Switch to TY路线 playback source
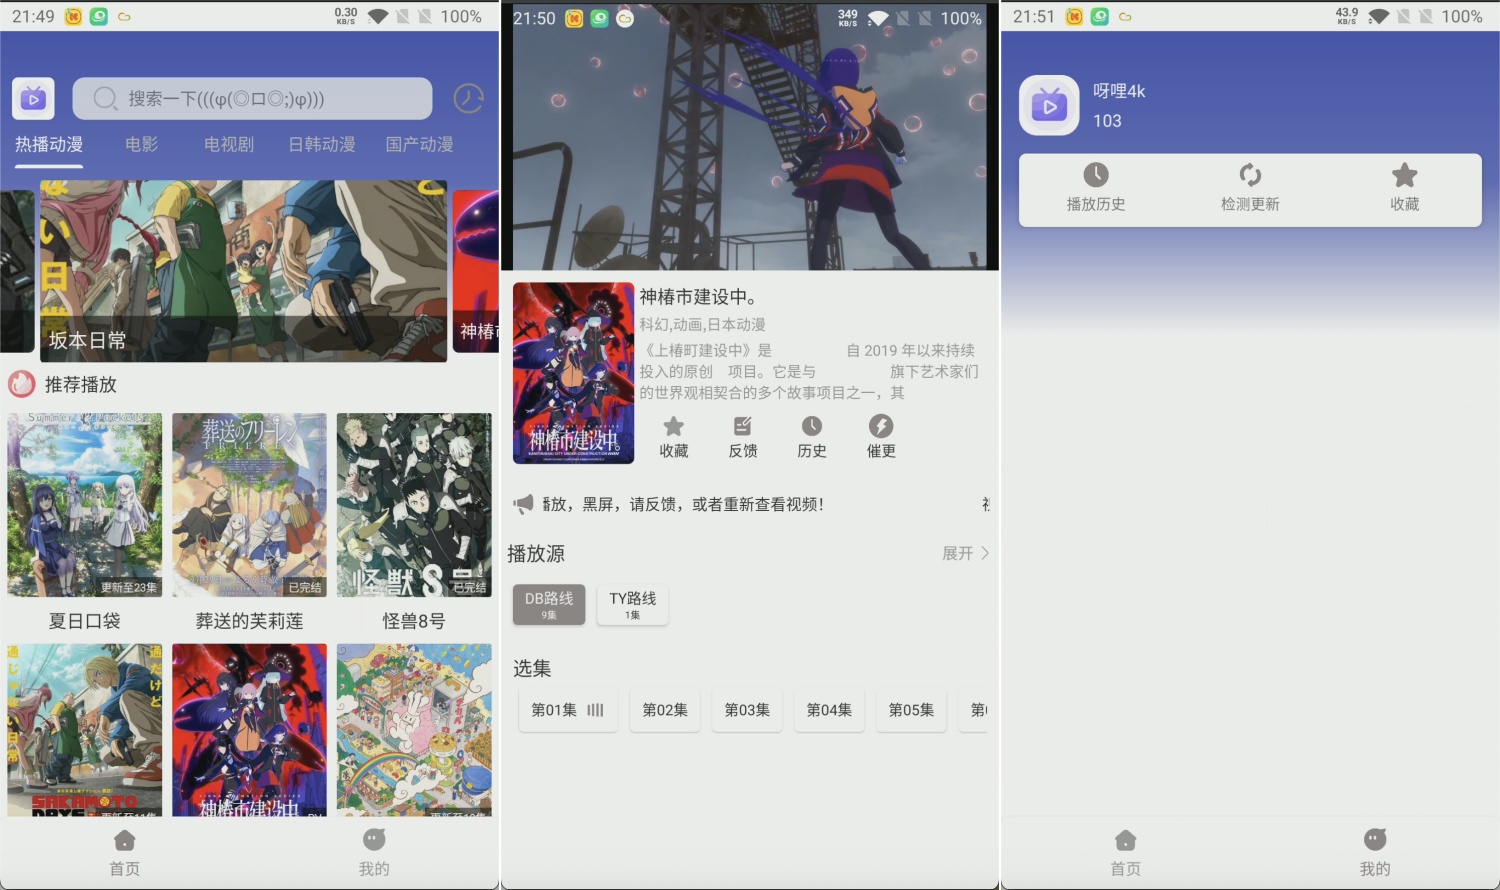 (x=632, y=605)
